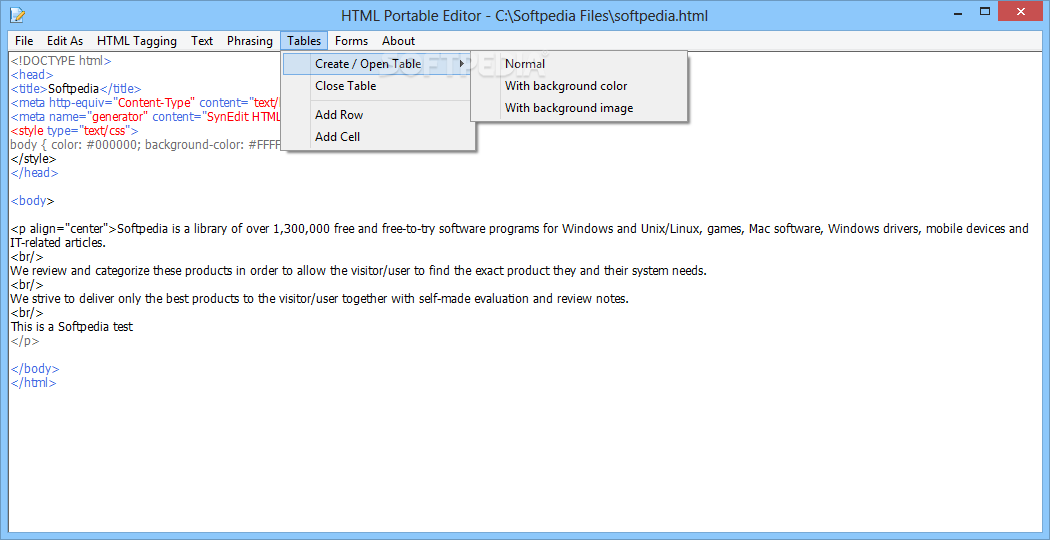
Task: Choose Add Cell from Tables menu
Action: click(x=378, y=137)
